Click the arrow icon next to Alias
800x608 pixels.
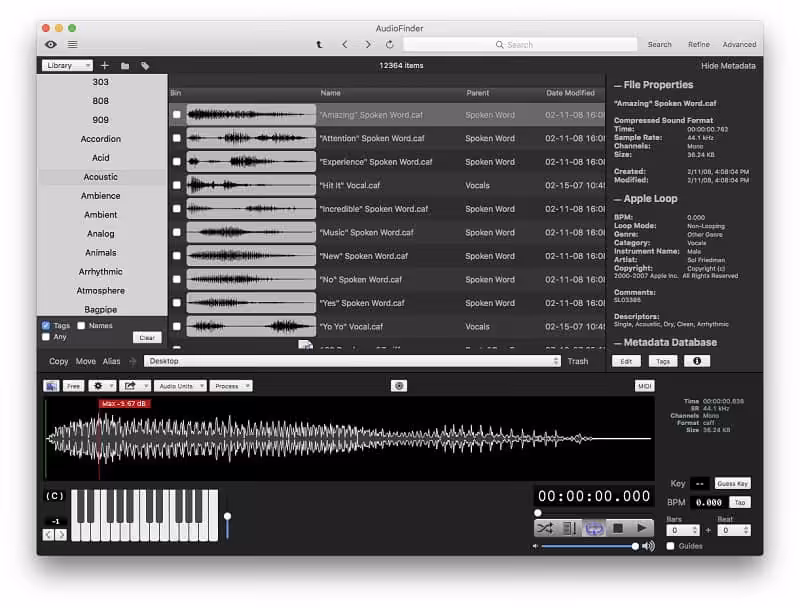click(133, 362)
